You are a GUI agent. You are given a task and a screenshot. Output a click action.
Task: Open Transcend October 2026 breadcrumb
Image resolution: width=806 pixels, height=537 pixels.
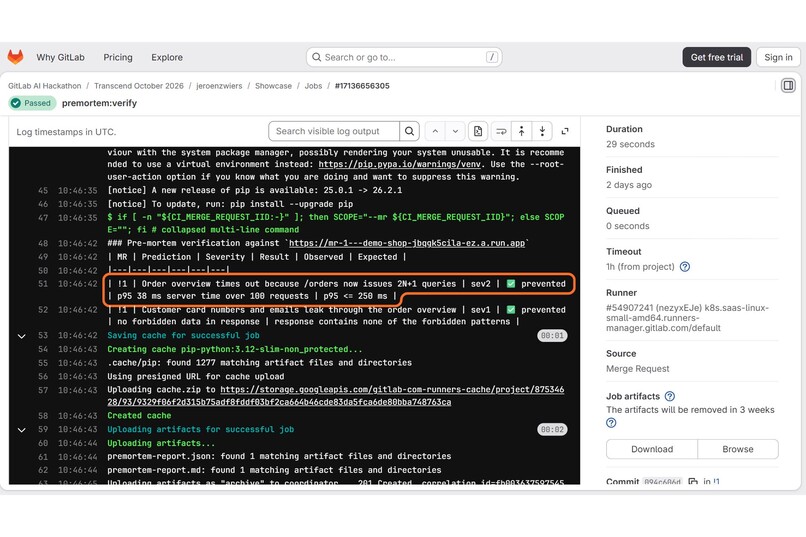click(x=139, y=86)
